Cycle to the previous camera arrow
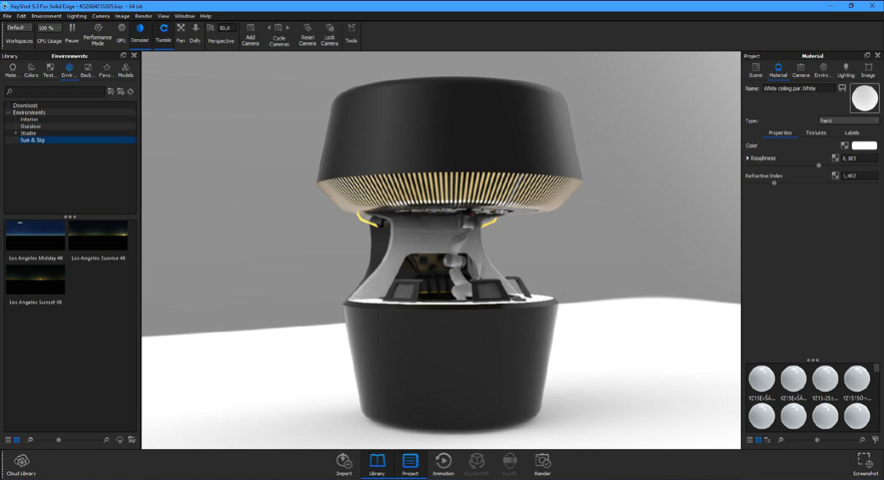This screenshot has width=884, height=480. coord(269,28)
